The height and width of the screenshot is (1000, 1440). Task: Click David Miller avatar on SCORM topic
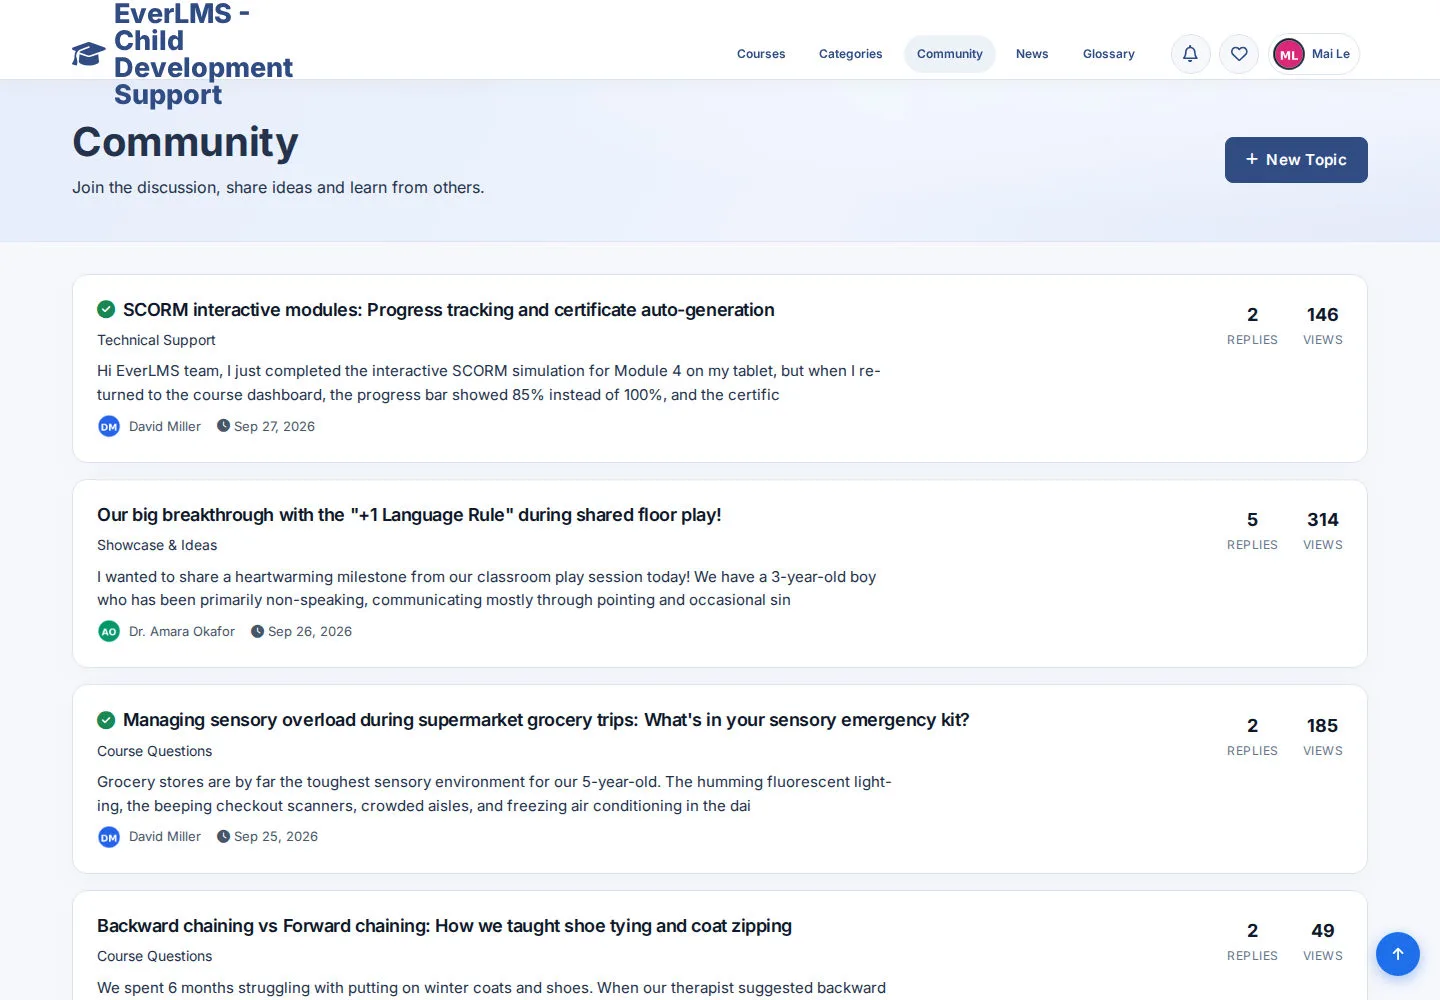point(109,427)
